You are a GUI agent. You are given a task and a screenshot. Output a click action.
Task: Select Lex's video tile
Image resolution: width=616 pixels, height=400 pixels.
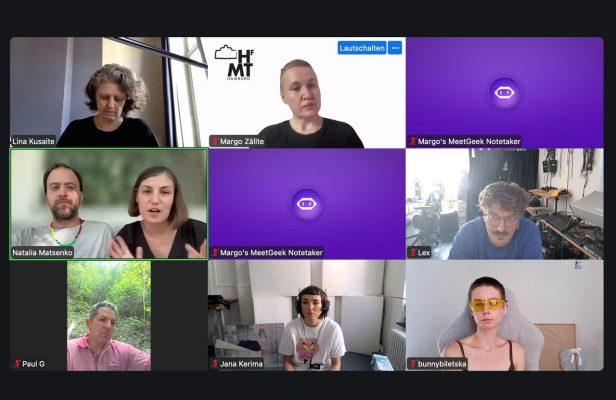(505, 204)
